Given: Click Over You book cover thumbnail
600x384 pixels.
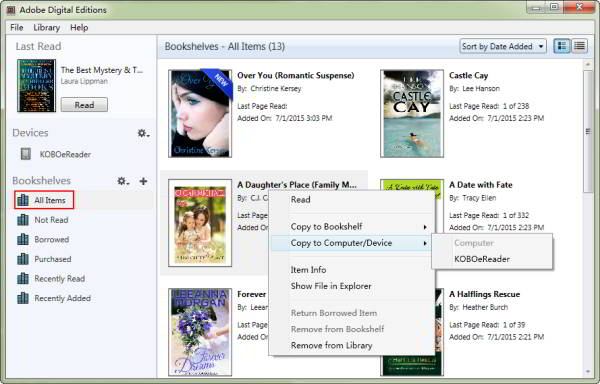Looking at the screenshot, I should 200,113.
